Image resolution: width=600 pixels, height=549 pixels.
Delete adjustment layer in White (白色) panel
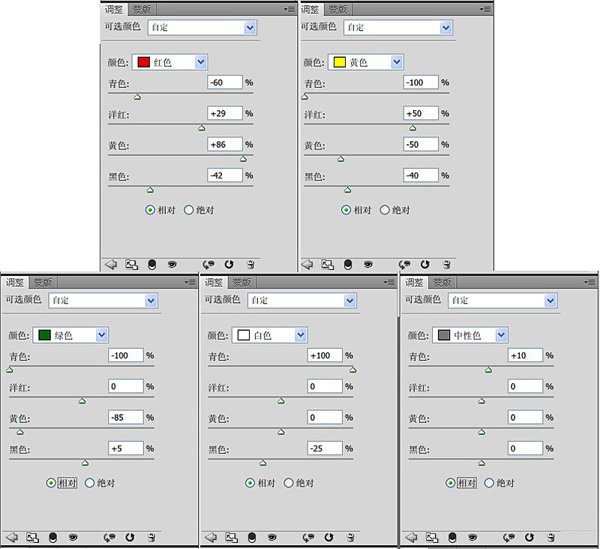coord(350,538)
